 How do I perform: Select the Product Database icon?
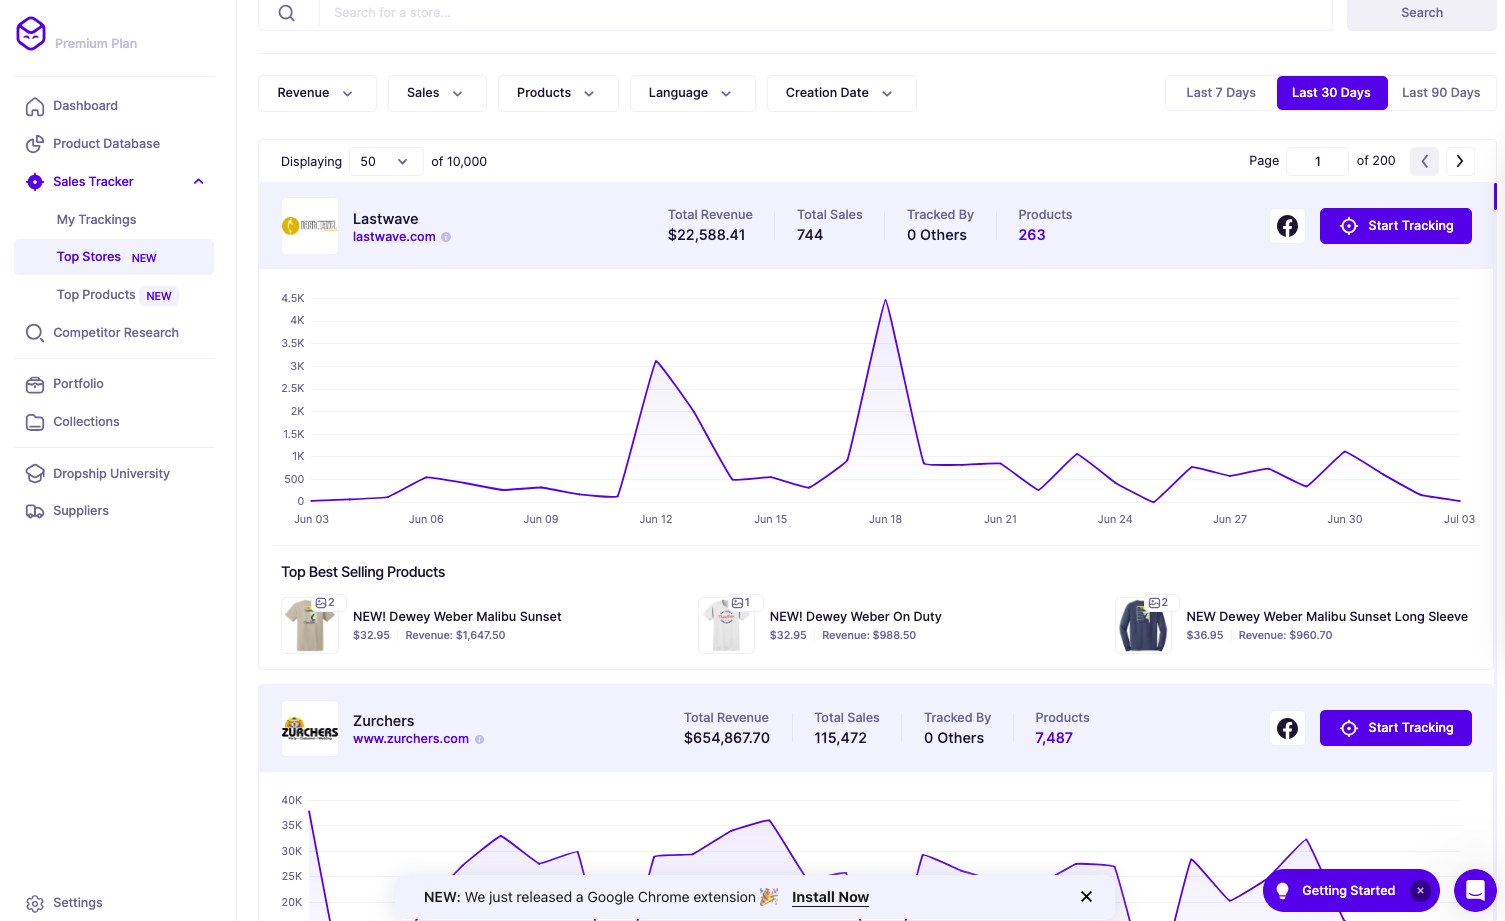pyautogui.click(x=35, y=143)
